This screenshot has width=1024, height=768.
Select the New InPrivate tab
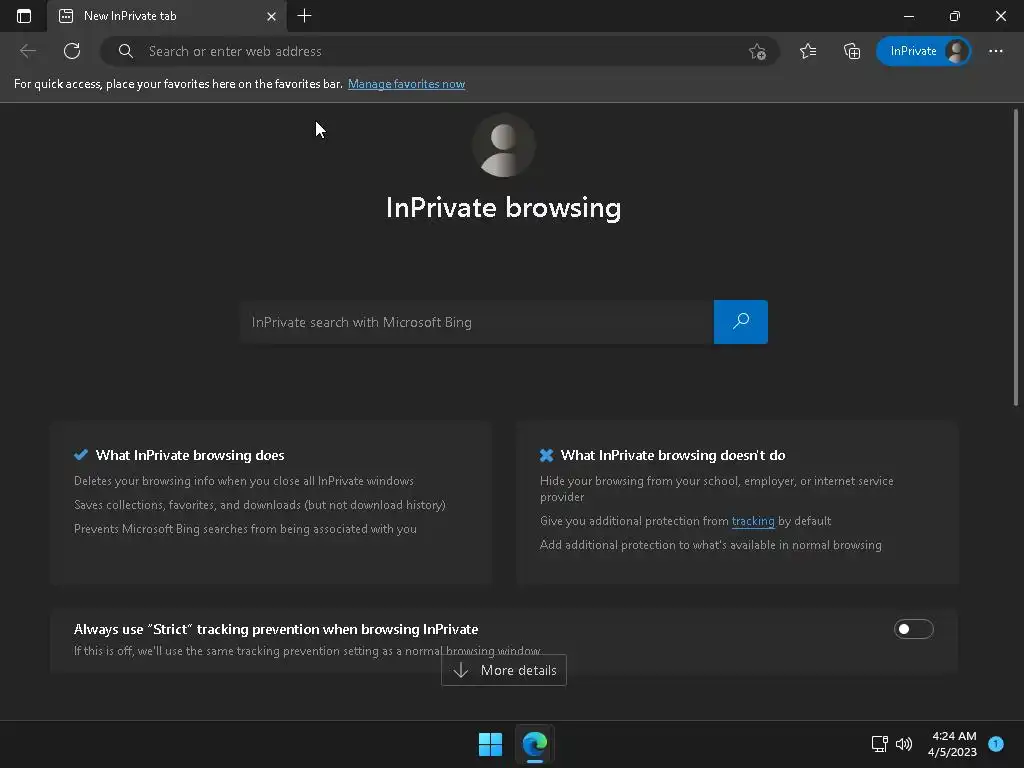click(x=167, y=16)
